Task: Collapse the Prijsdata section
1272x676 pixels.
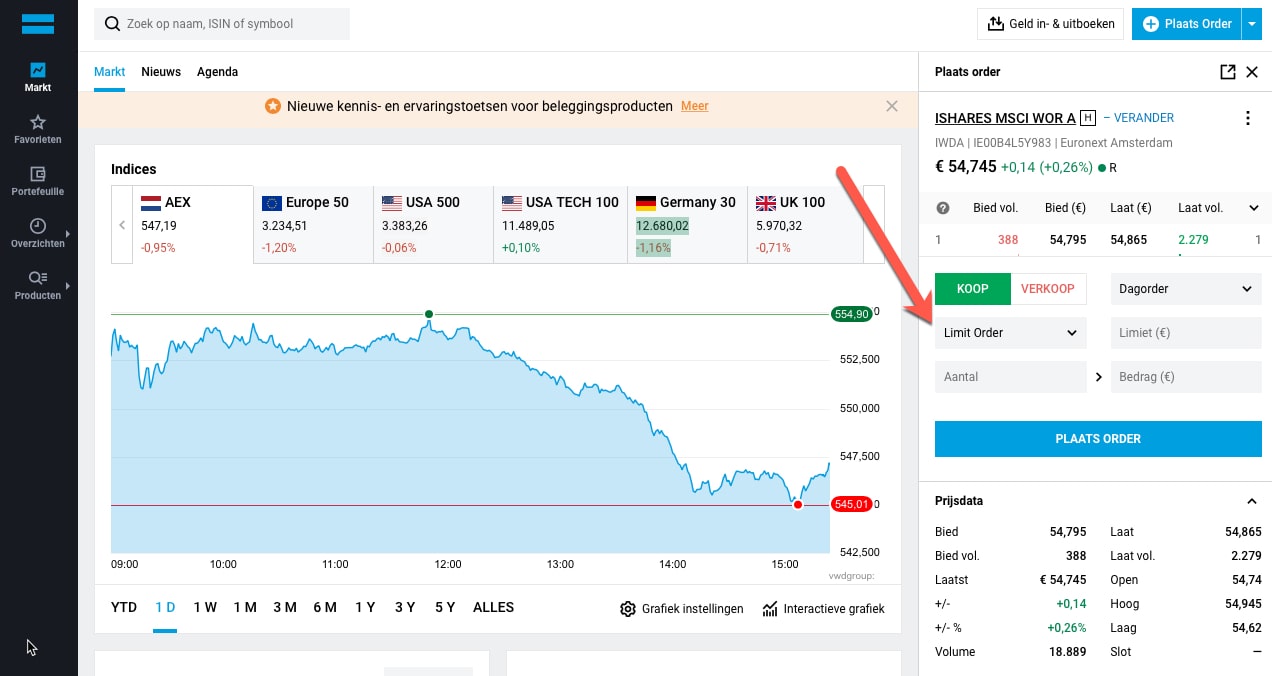Action: click(1252, 501)
